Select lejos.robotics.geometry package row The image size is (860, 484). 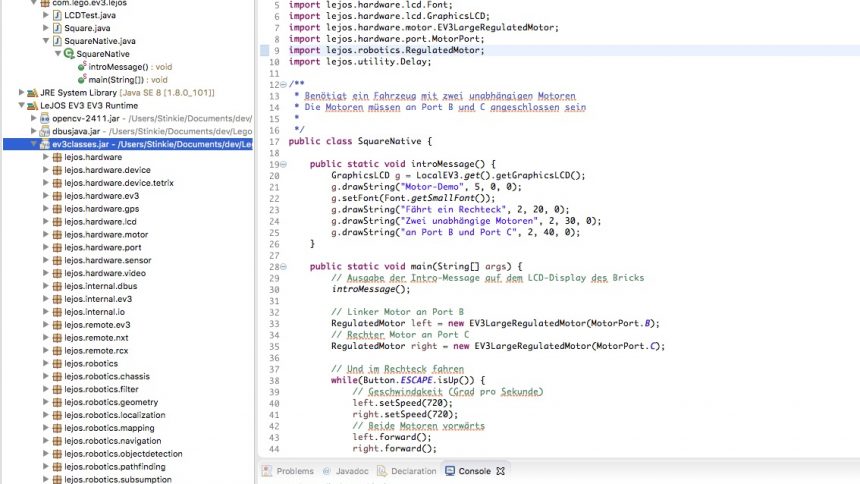click(x=111, y=402)
